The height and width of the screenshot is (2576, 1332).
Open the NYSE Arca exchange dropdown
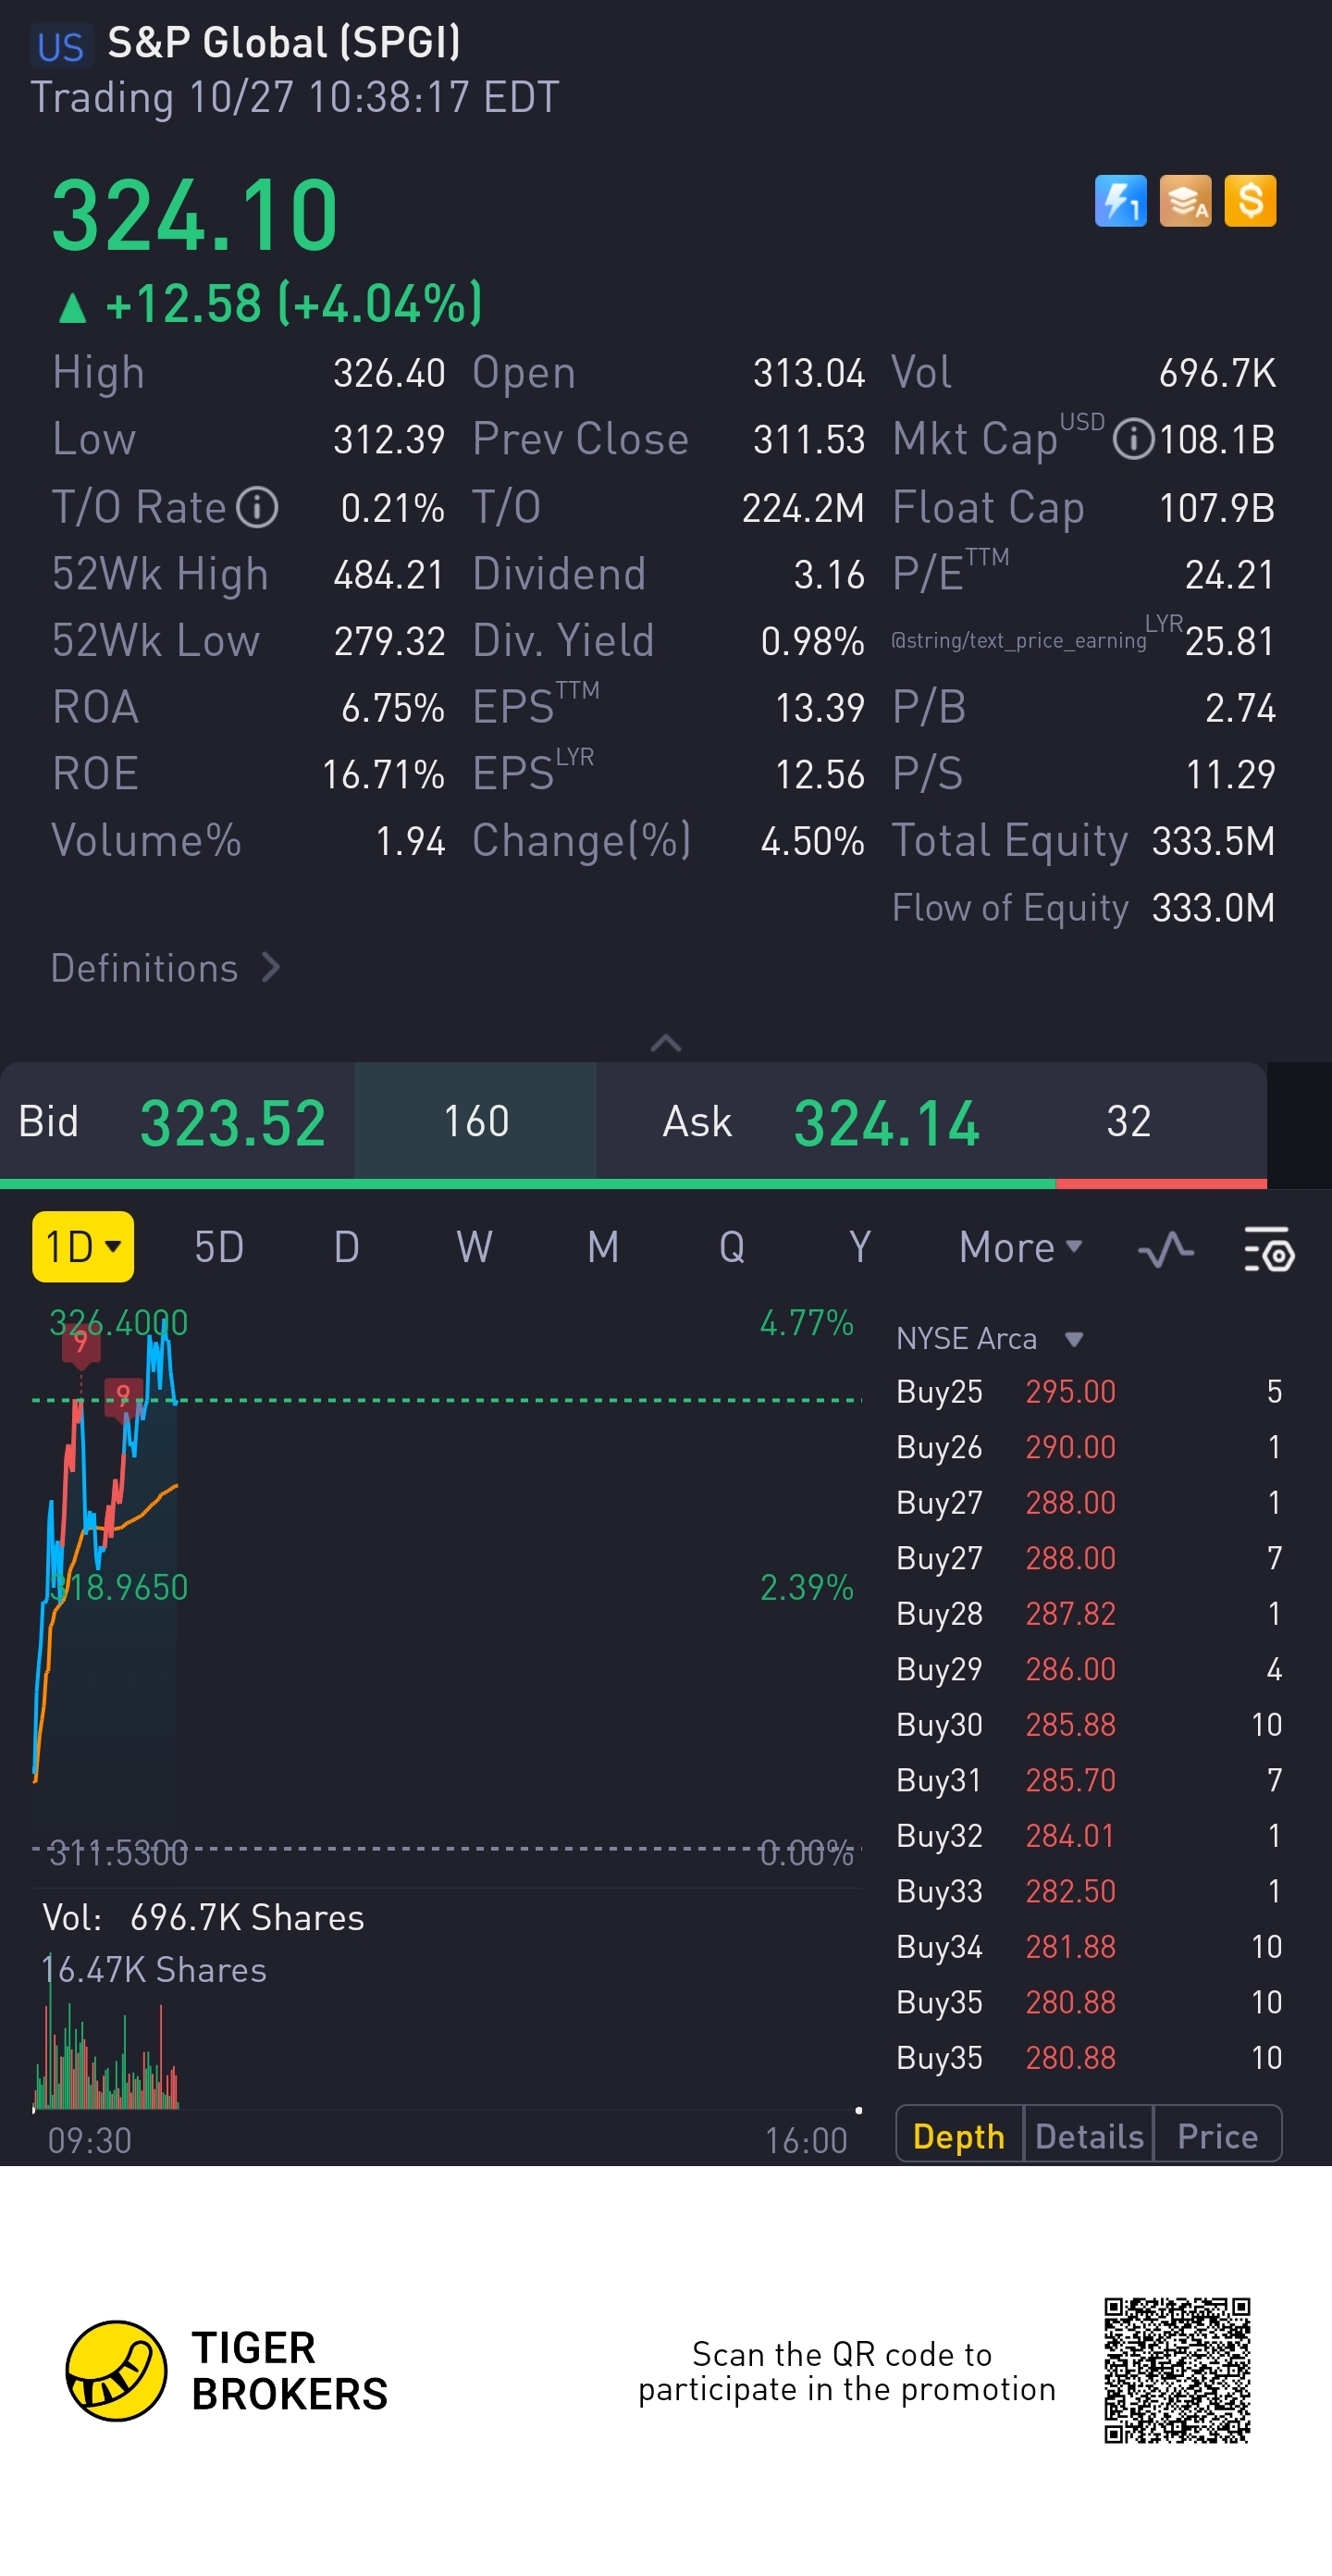[989, 1338]
